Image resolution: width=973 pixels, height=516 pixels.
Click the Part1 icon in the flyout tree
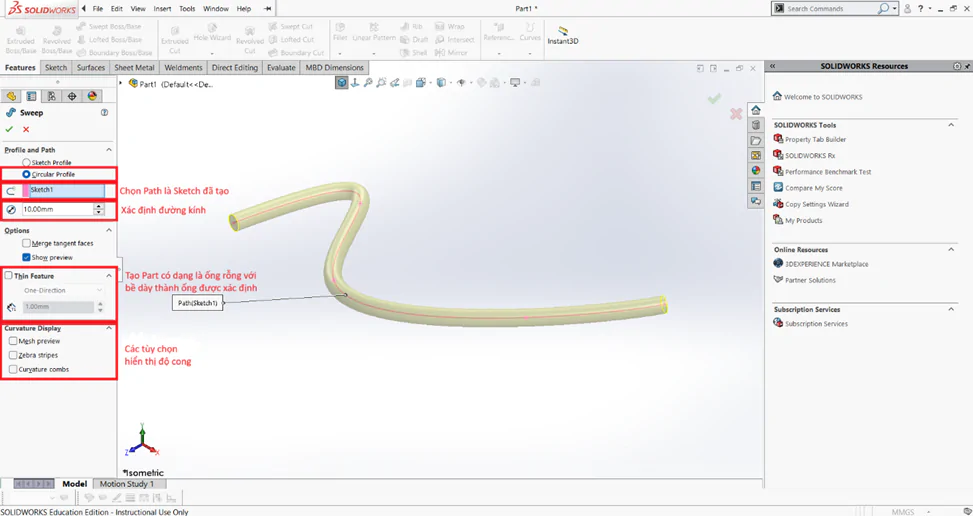tap(133, 84)
